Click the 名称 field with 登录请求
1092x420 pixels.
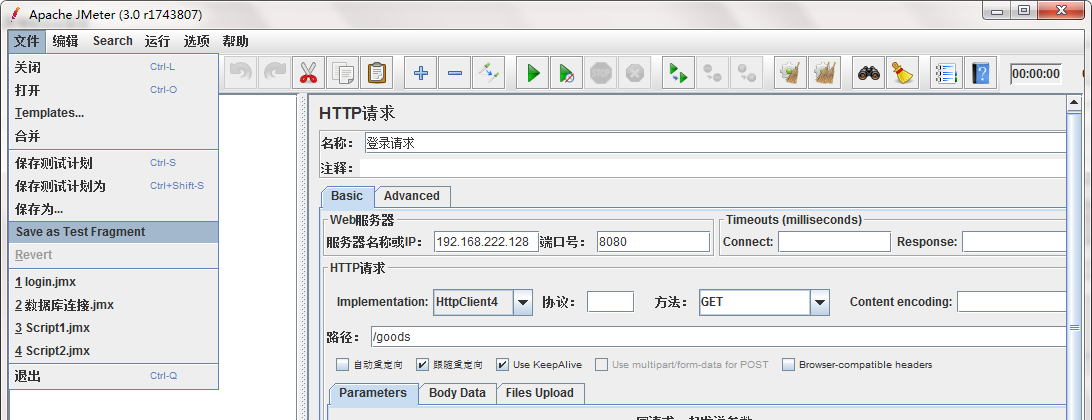(715, 143)
